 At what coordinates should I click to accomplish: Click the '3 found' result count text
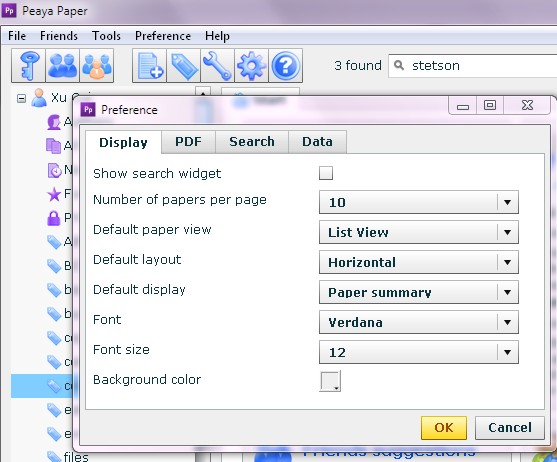[358, 65]
